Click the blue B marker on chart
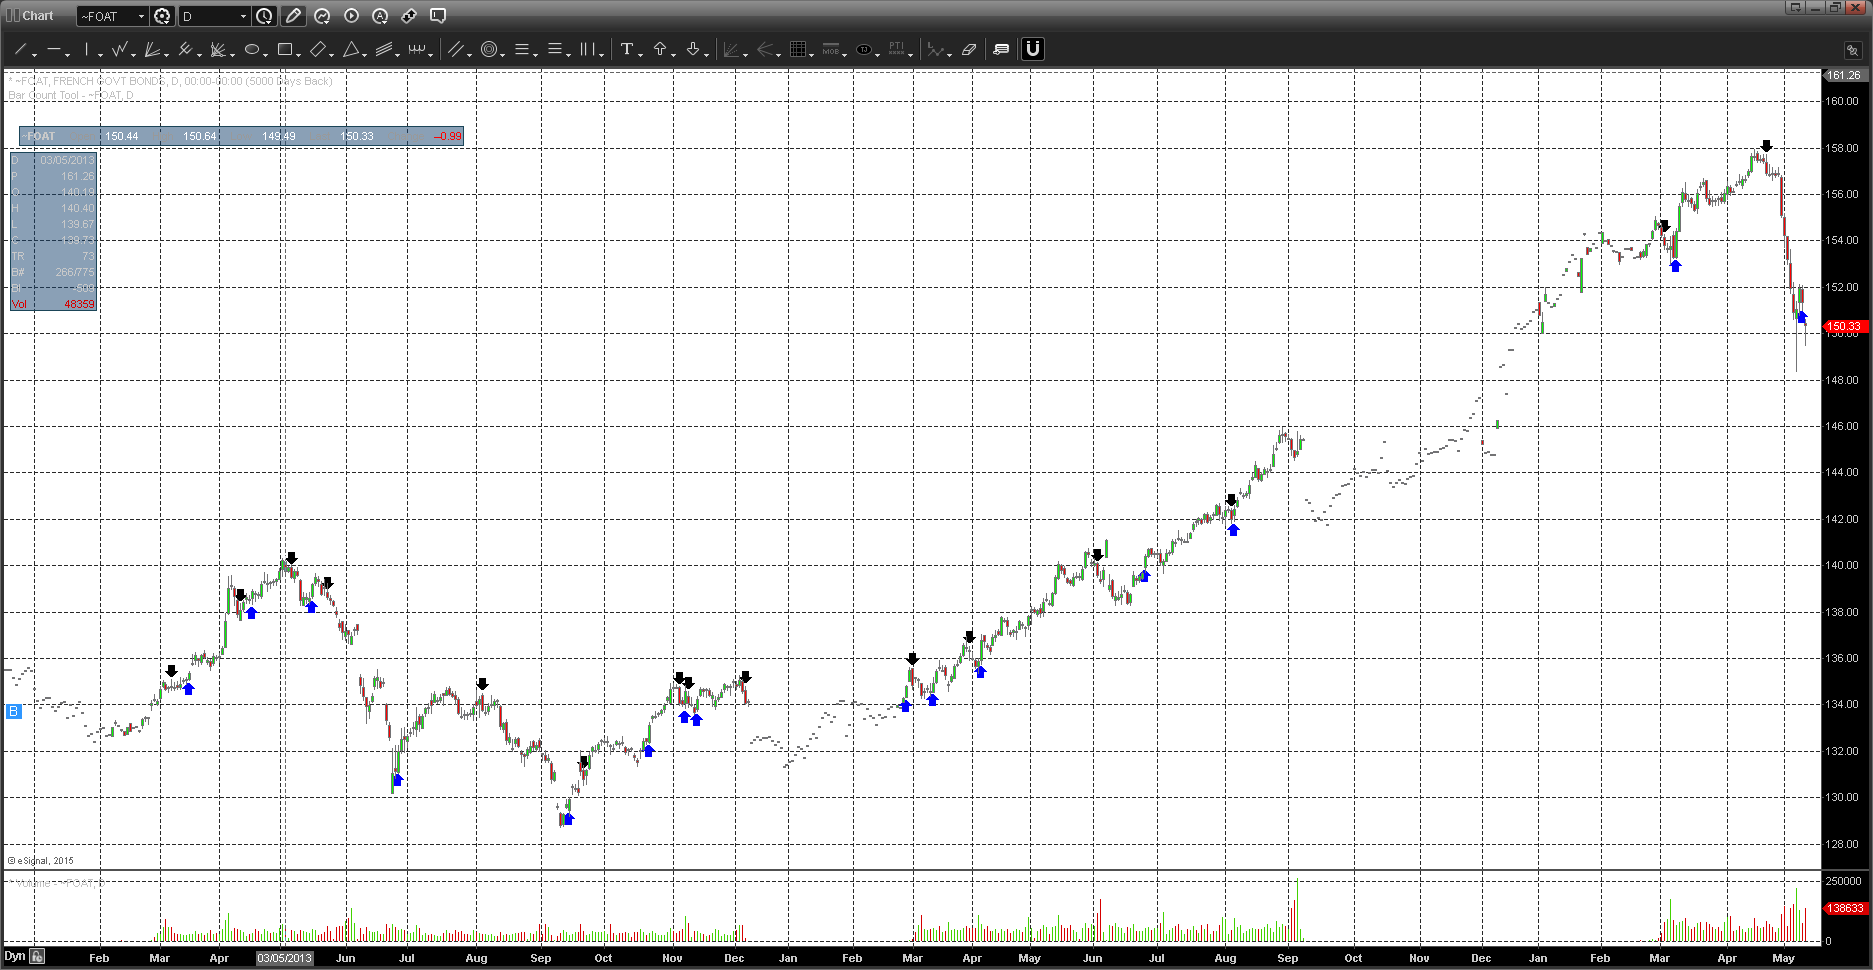This screenshot has width=1873, height=970. [x=13, y=711]
